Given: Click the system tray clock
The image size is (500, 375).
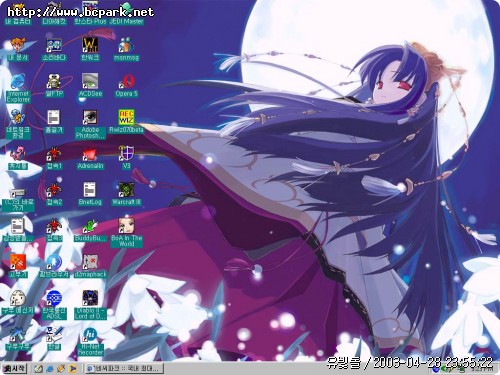Looking at the screenshot, I should click(x=482, y=369).
